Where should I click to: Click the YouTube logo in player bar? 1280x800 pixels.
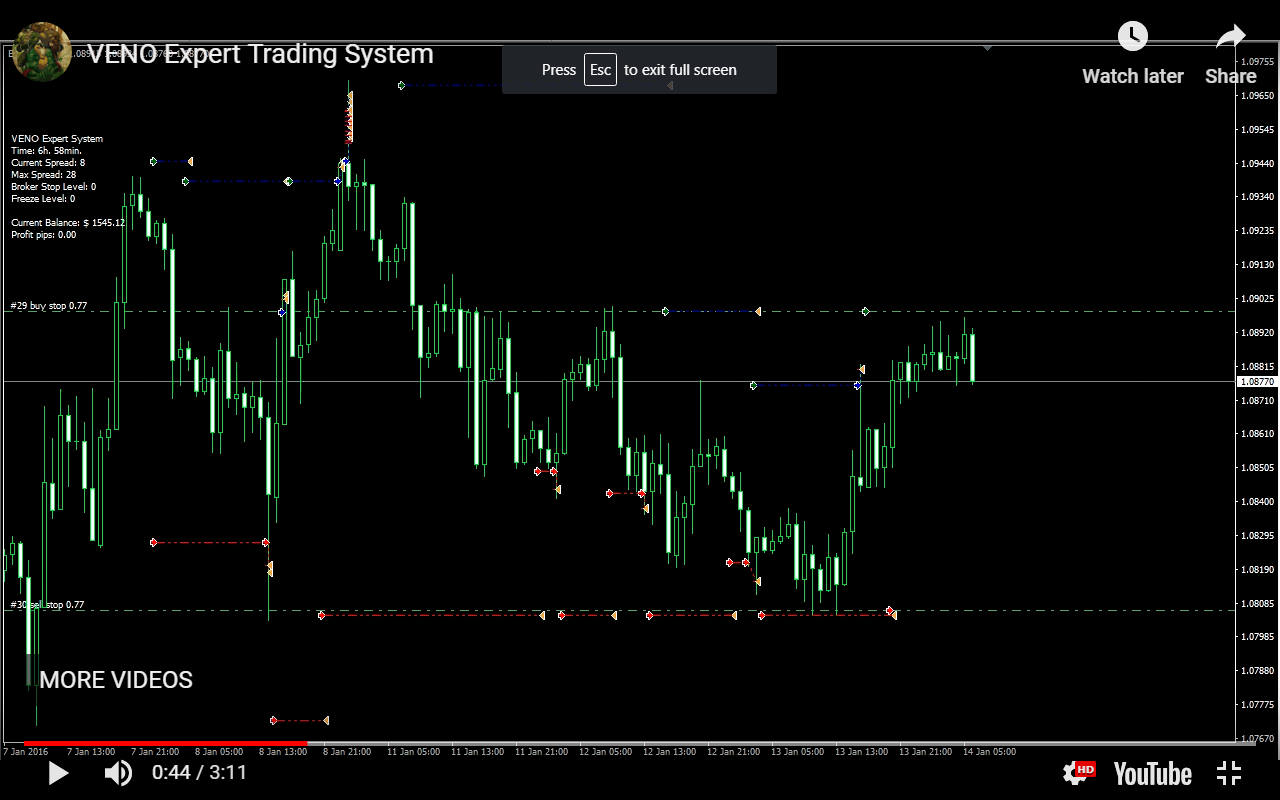(x=1152, y=773)
